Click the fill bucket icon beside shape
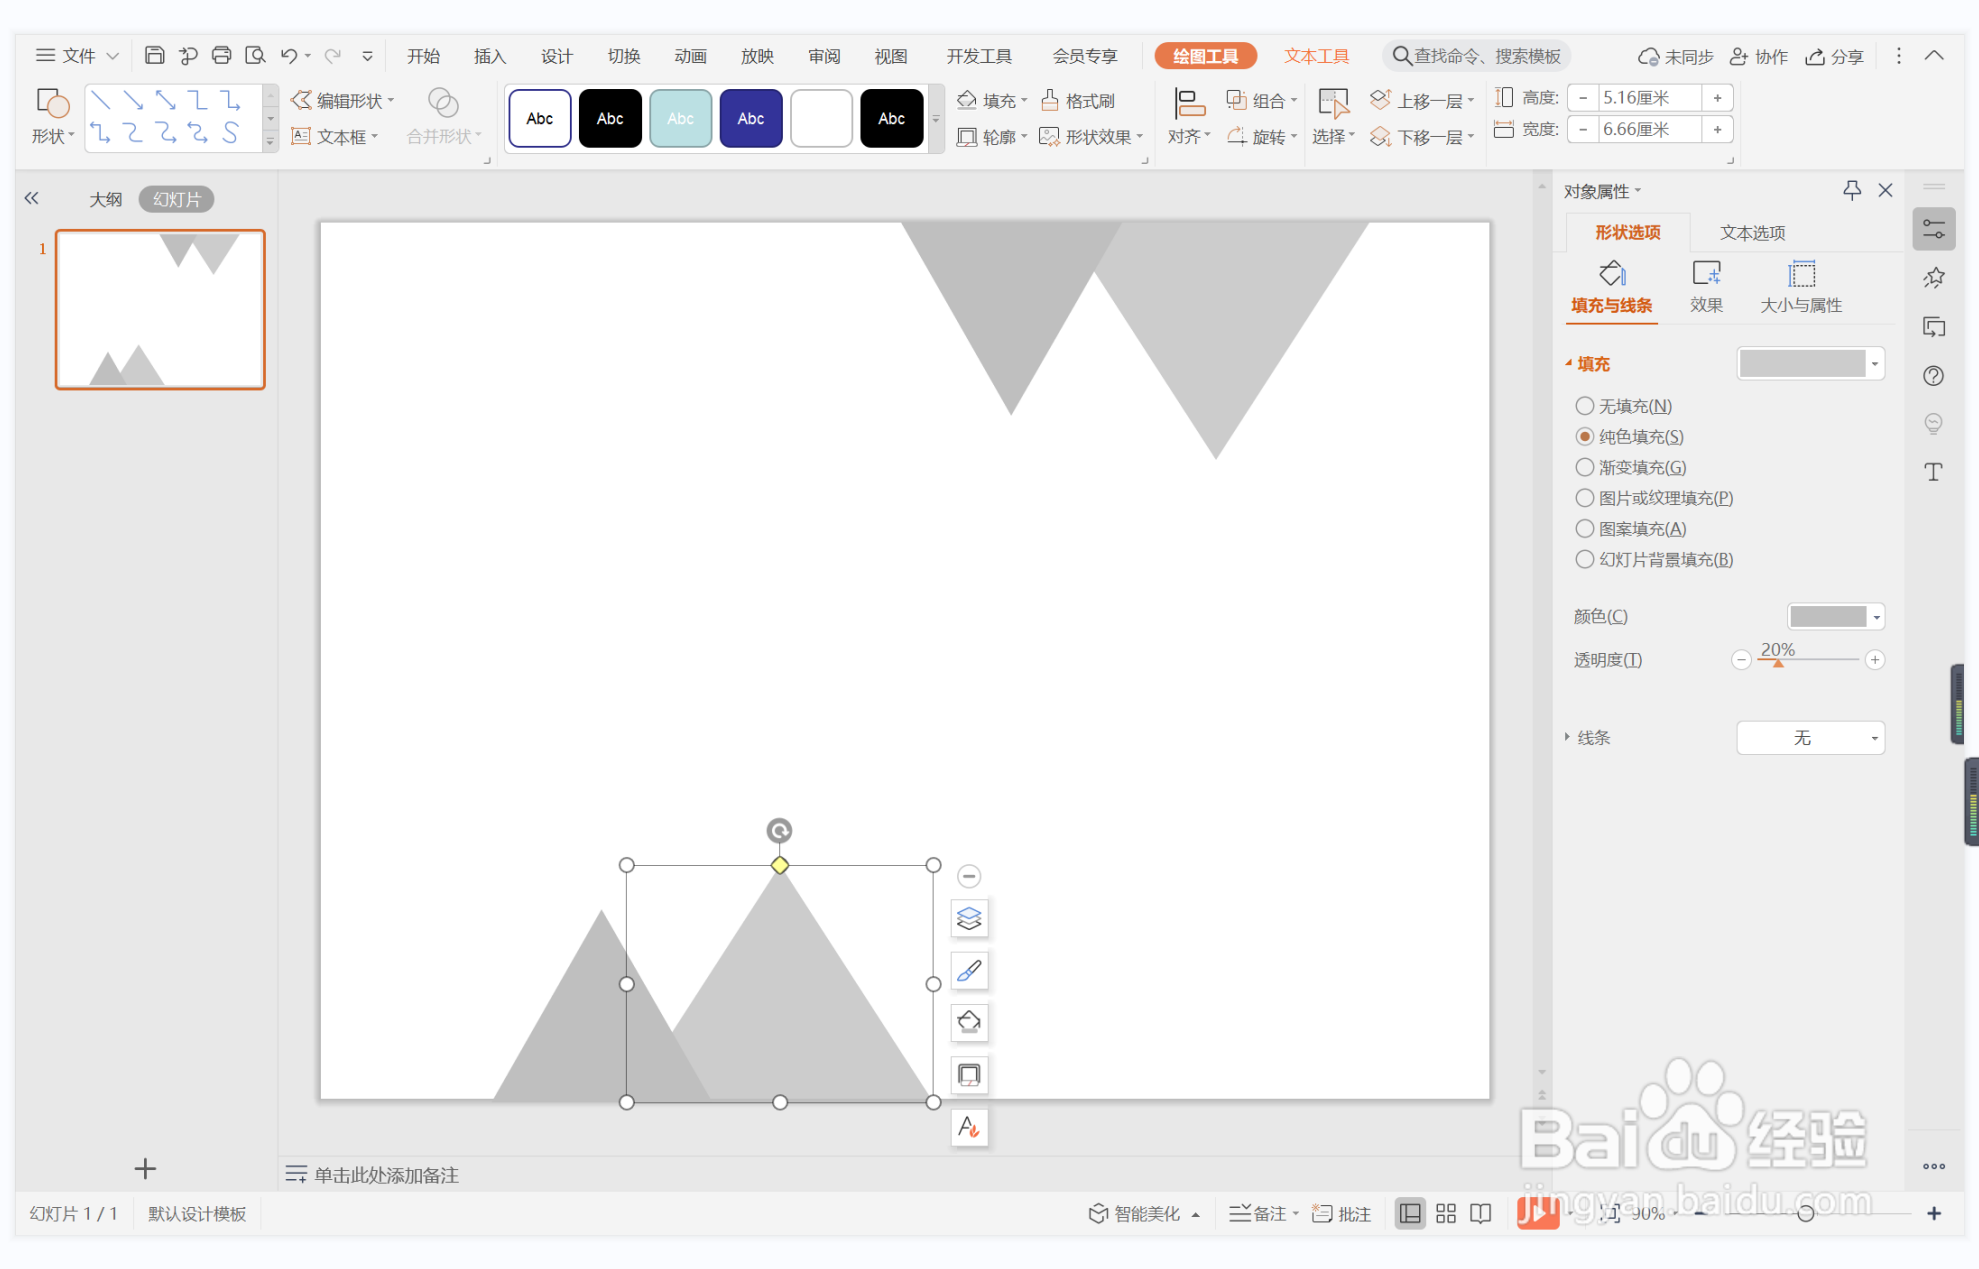Viewport: 1979px width, 1269px height. [969, 1022]
